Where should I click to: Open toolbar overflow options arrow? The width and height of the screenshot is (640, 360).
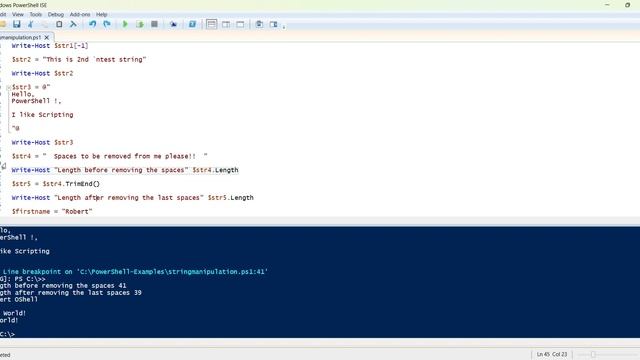click(284, 26)
